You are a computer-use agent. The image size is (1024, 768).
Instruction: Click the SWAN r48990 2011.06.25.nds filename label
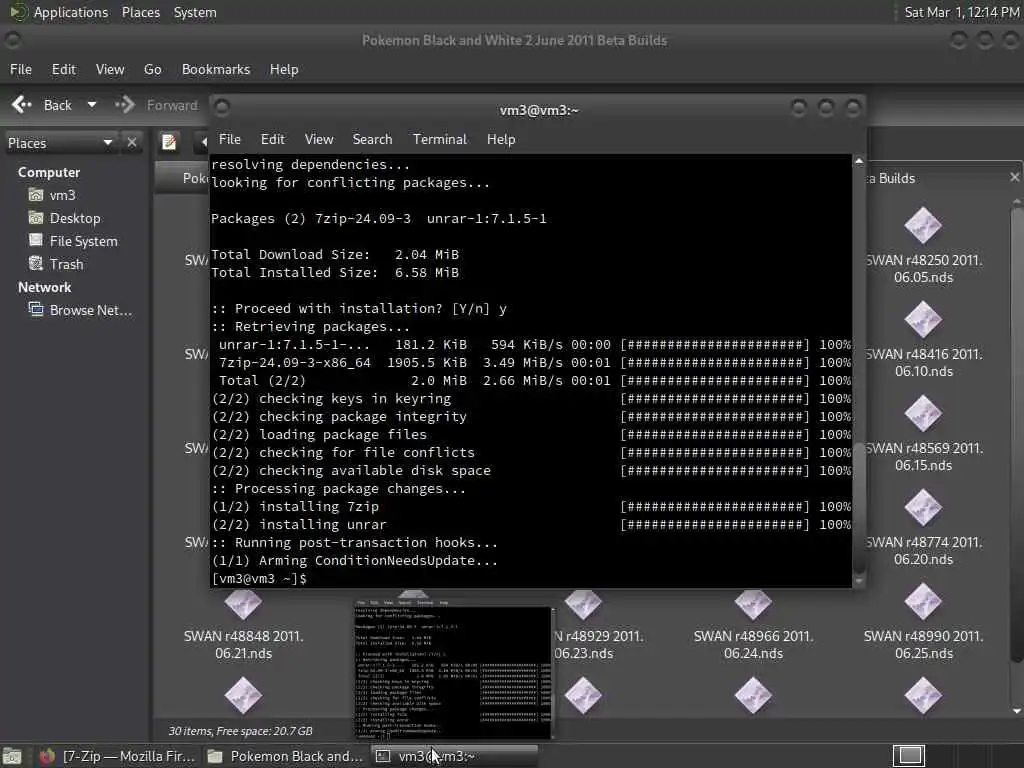(x=923, y=645)
